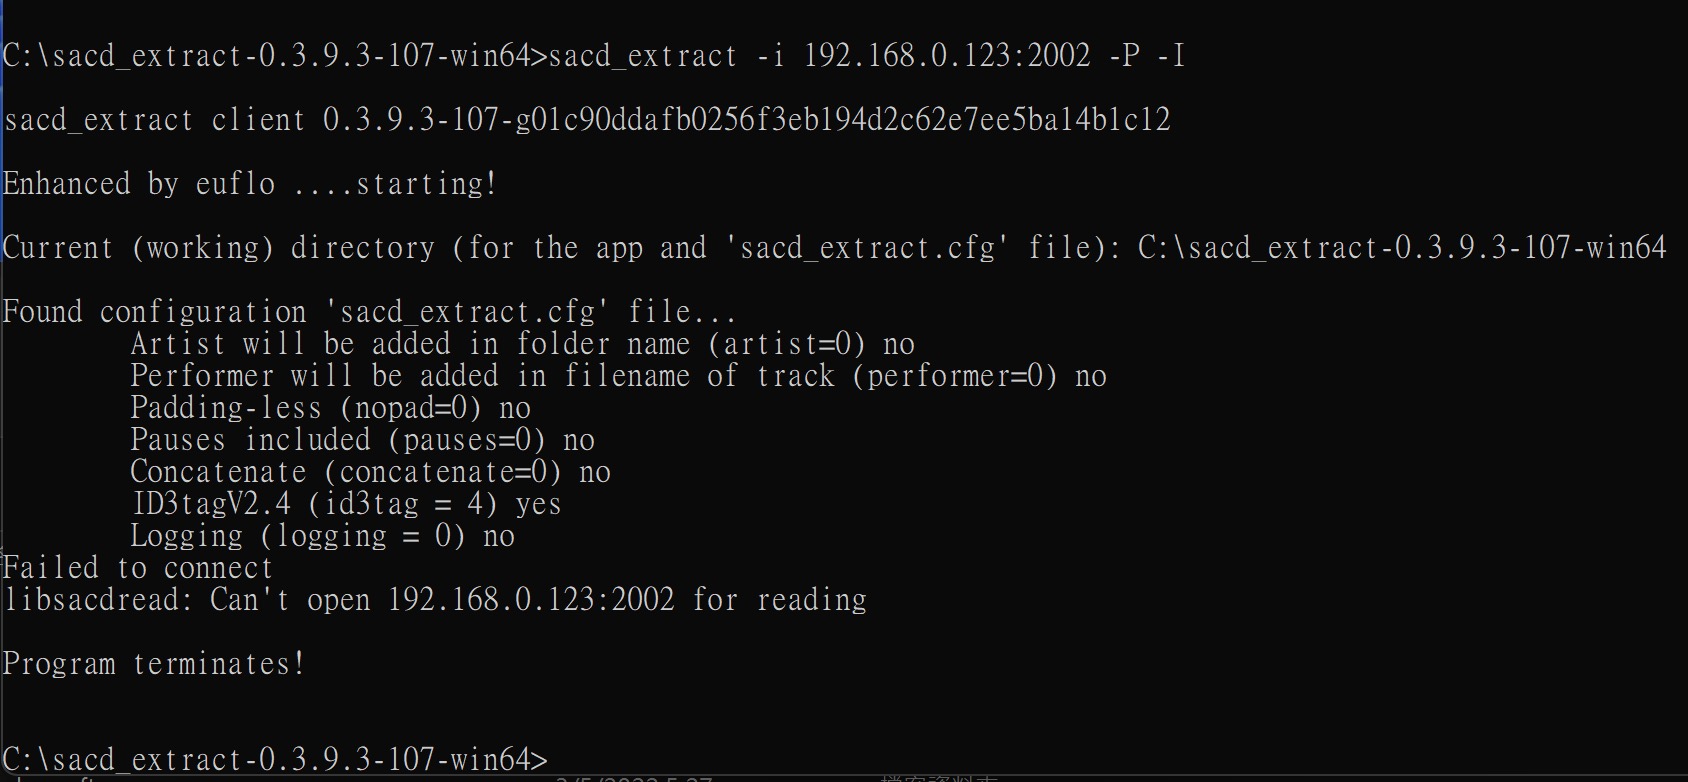Click the Current (working) directory line
The image size is (1688, 782).
[x=835, y=248]
